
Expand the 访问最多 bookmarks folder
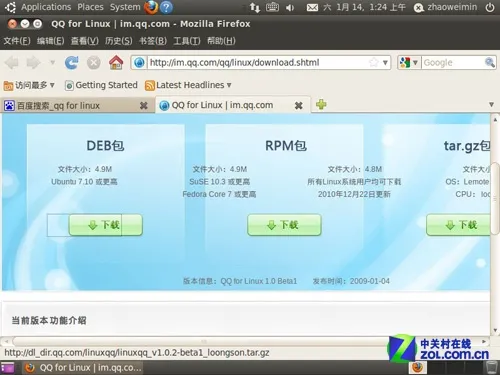click(29, 85)
